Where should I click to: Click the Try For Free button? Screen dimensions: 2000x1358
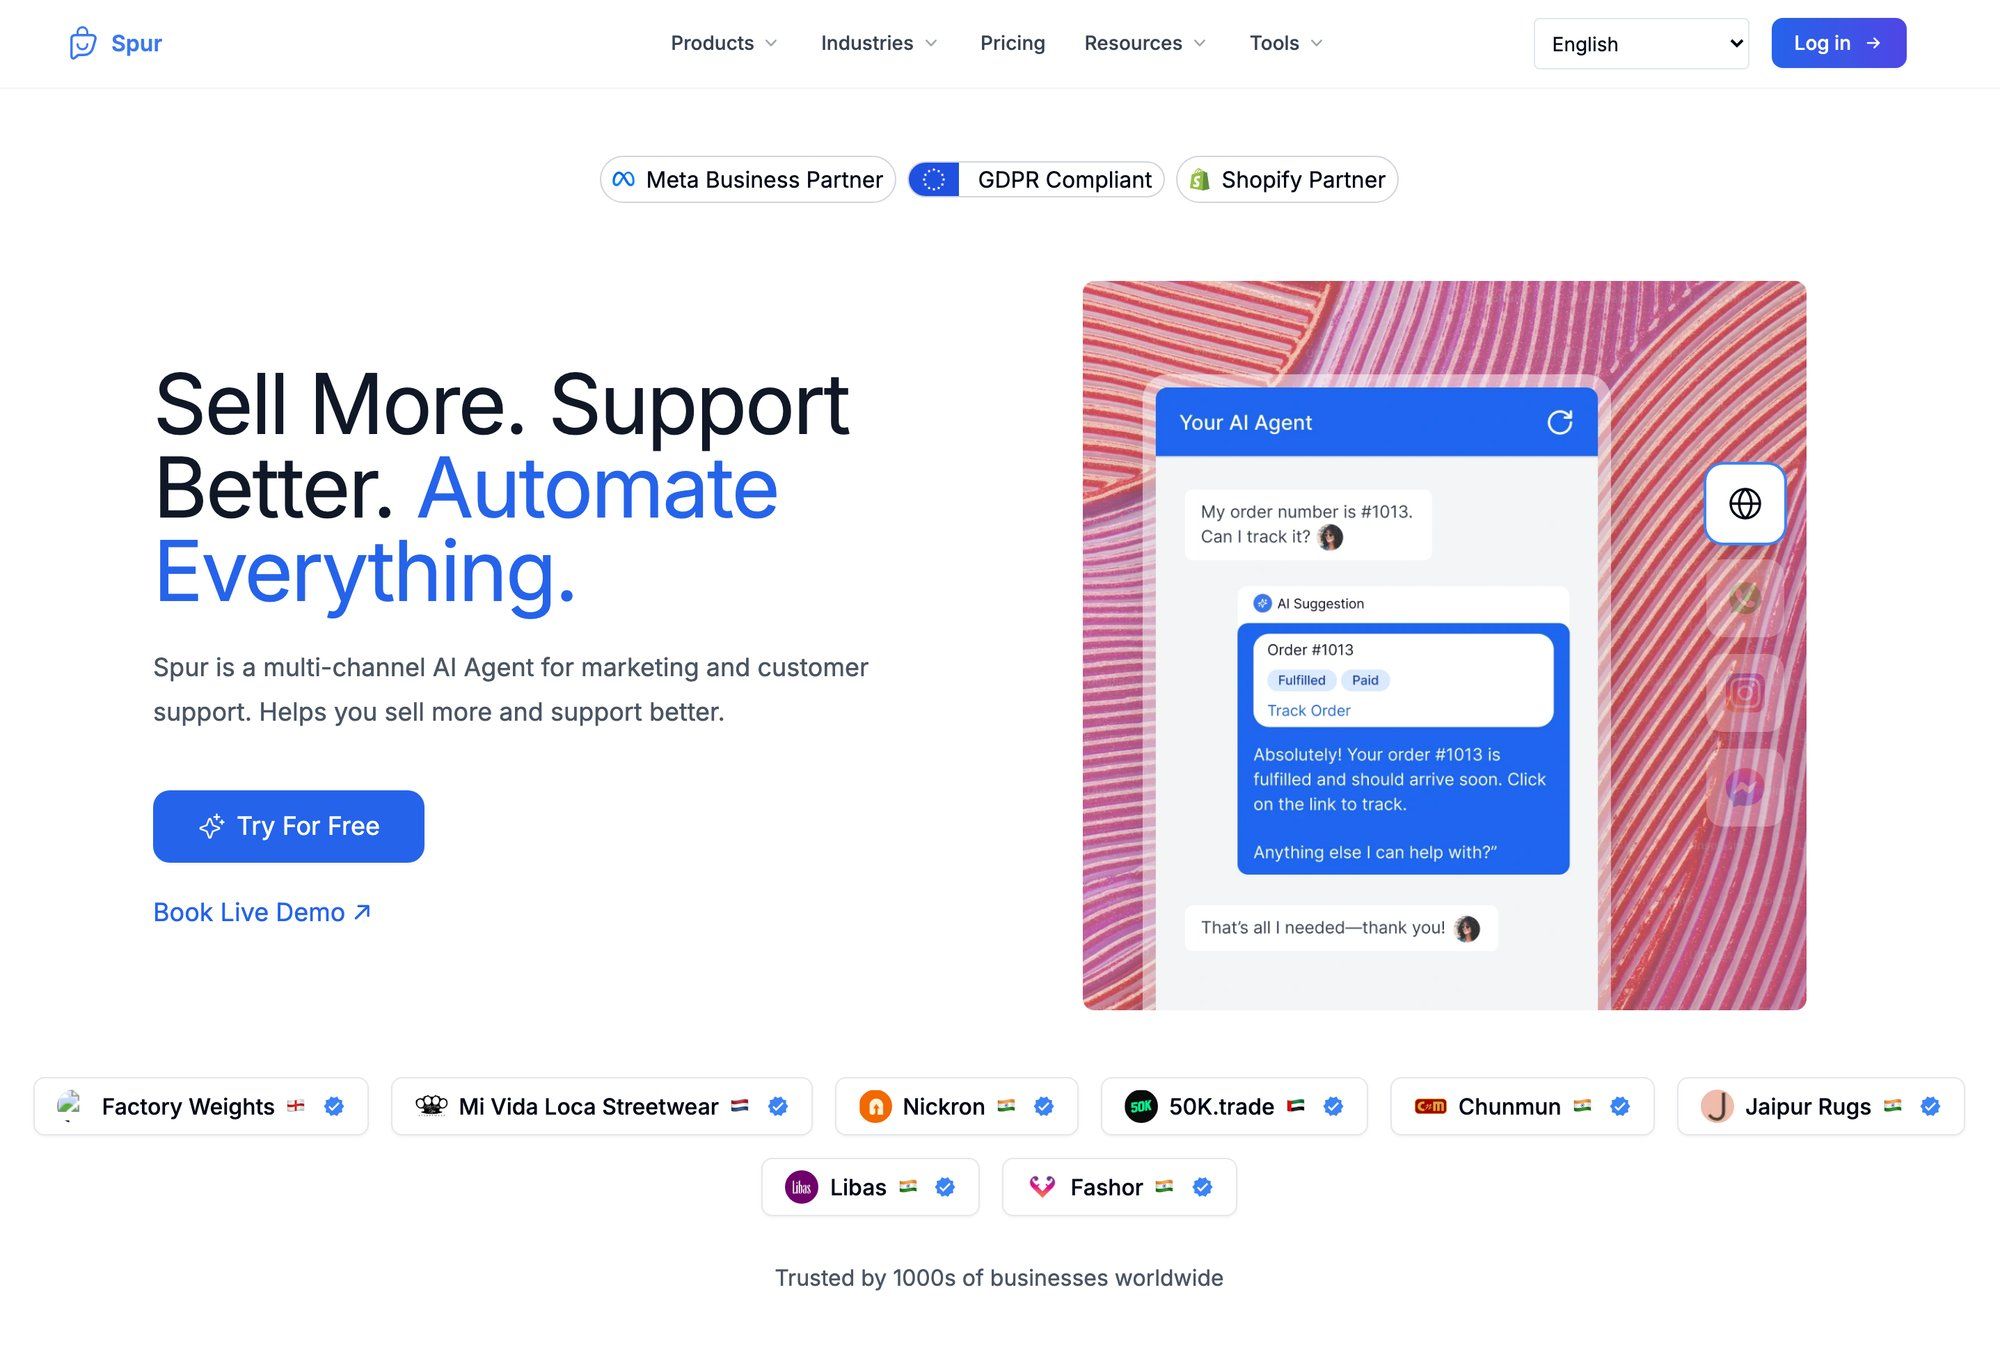click(288, 826)
